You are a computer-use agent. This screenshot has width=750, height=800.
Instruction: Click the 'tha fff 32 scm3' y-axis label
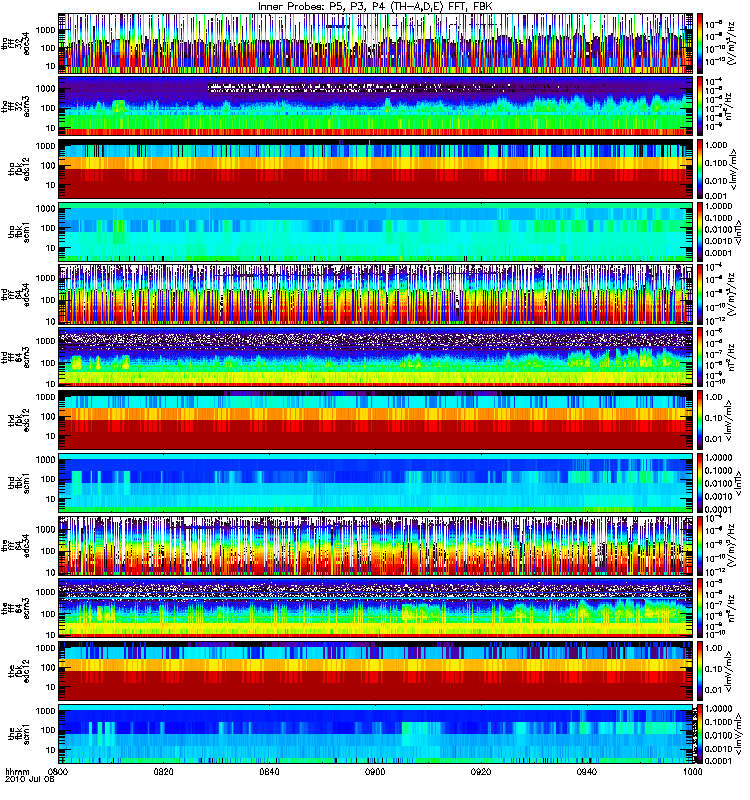tap(15, 106)
